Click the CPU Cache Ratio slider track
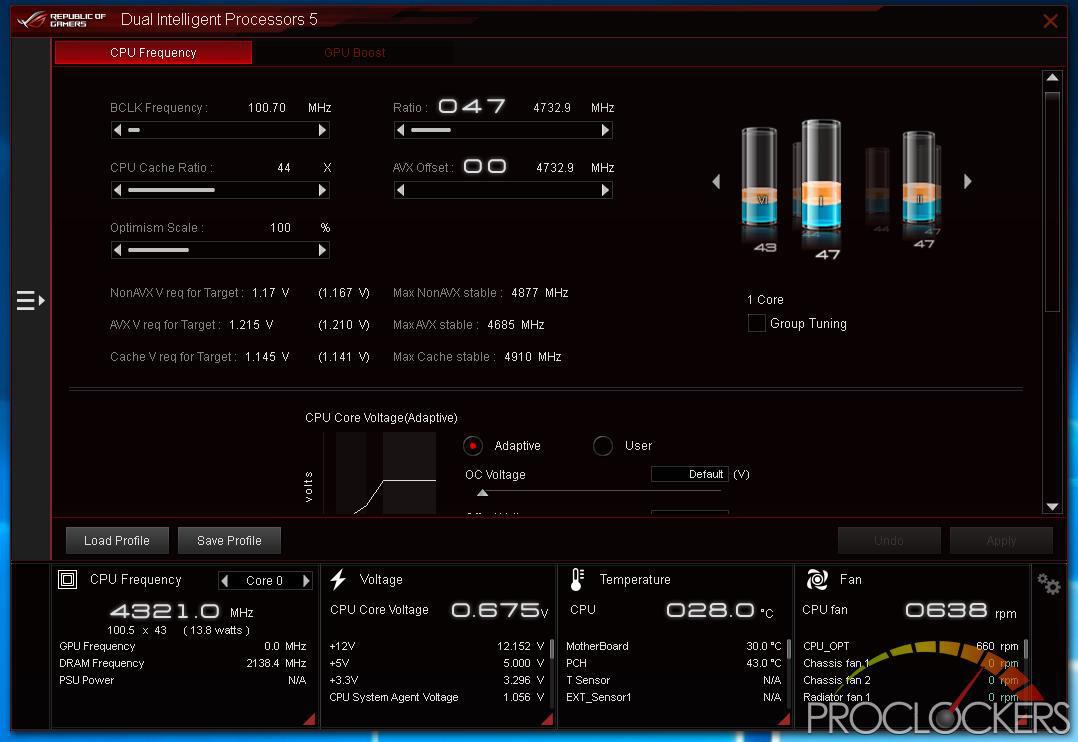The width and height of the screenshot is (1078, 742). (220, 190)
